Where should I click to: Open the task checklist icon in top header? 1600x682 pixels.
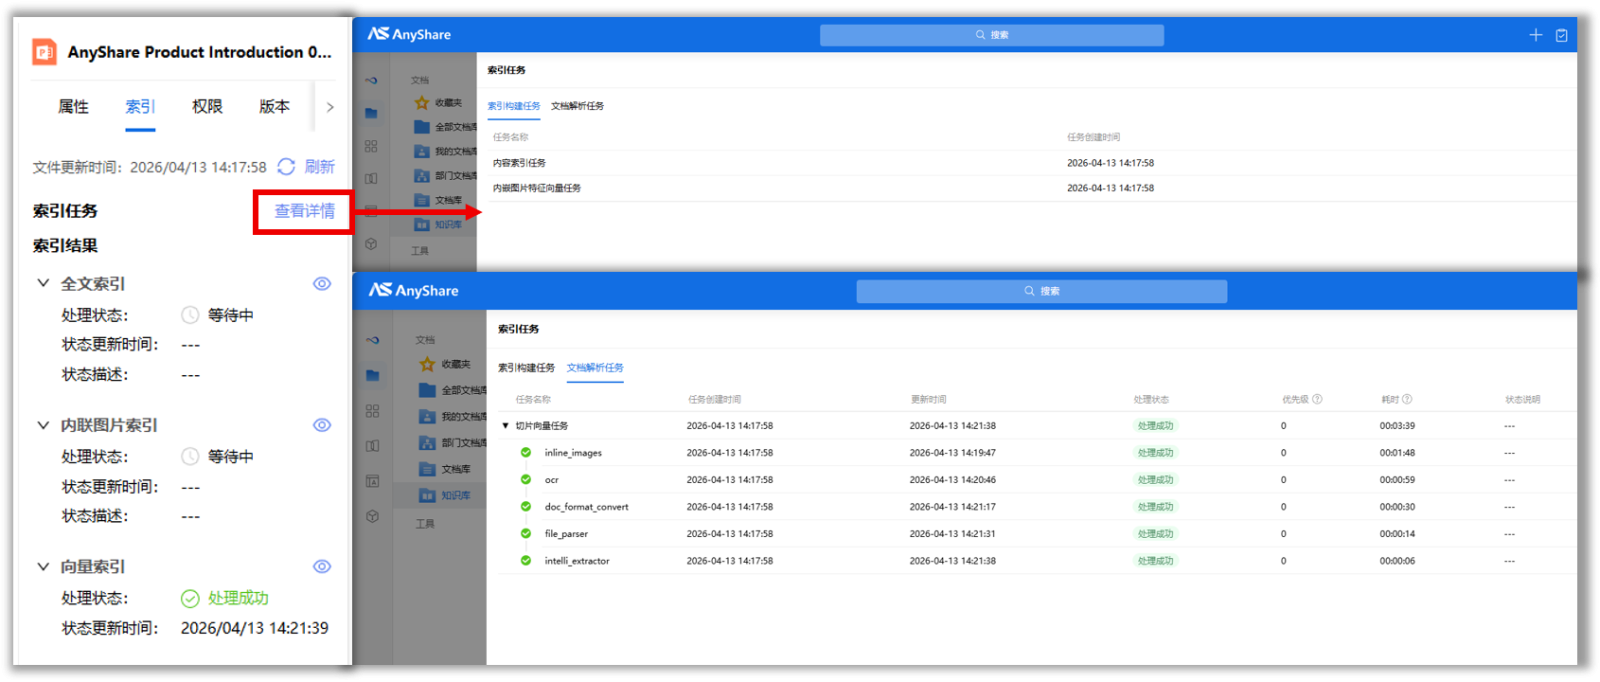[1562, 35]
